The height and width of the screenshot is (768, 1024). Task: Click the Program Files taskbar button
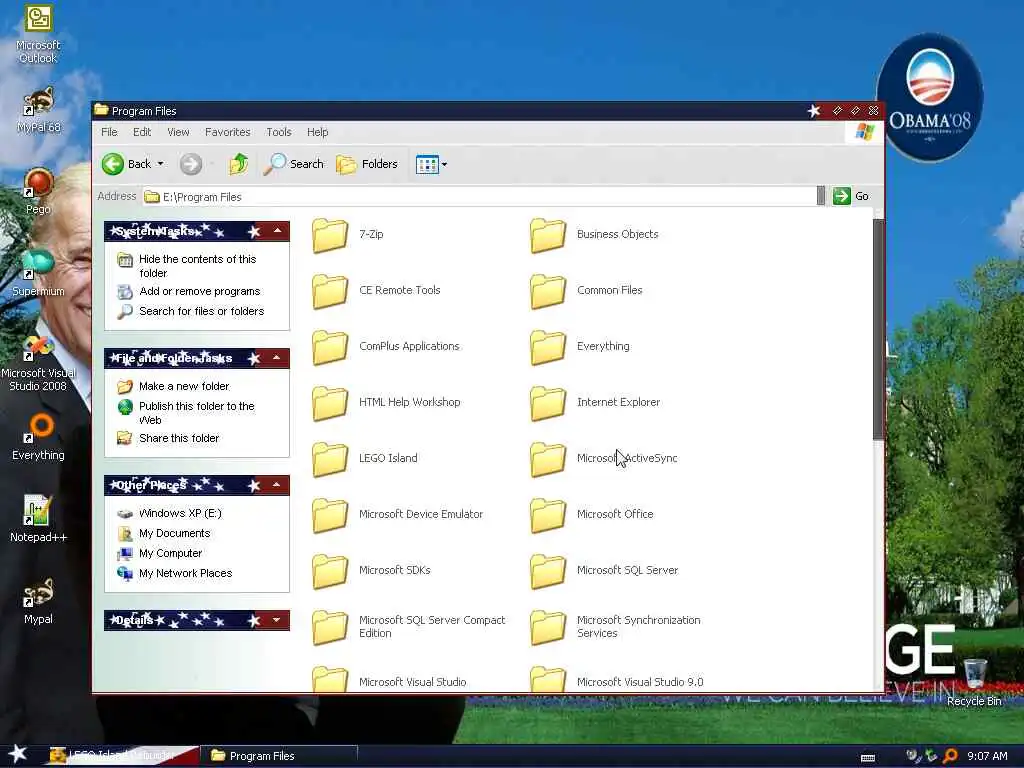pyautogui.click(x=279, y=756)
